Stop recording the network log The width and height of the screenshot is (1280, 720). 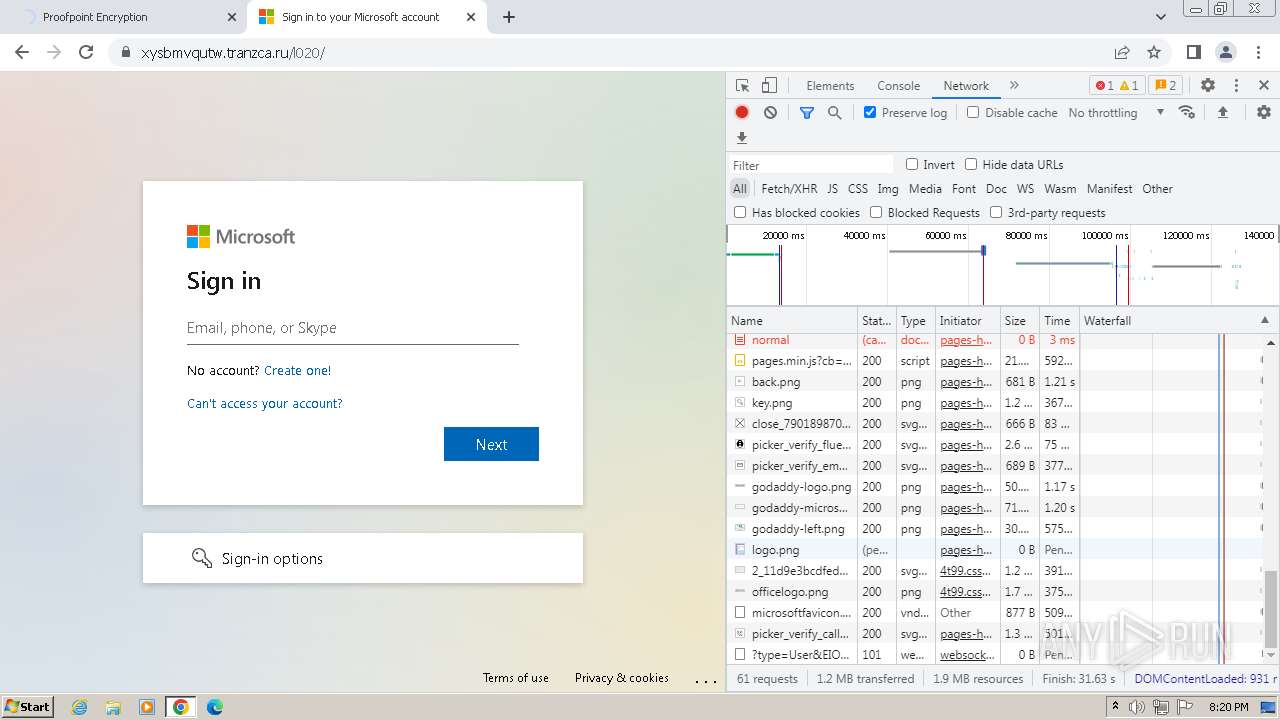pos(742,113)
